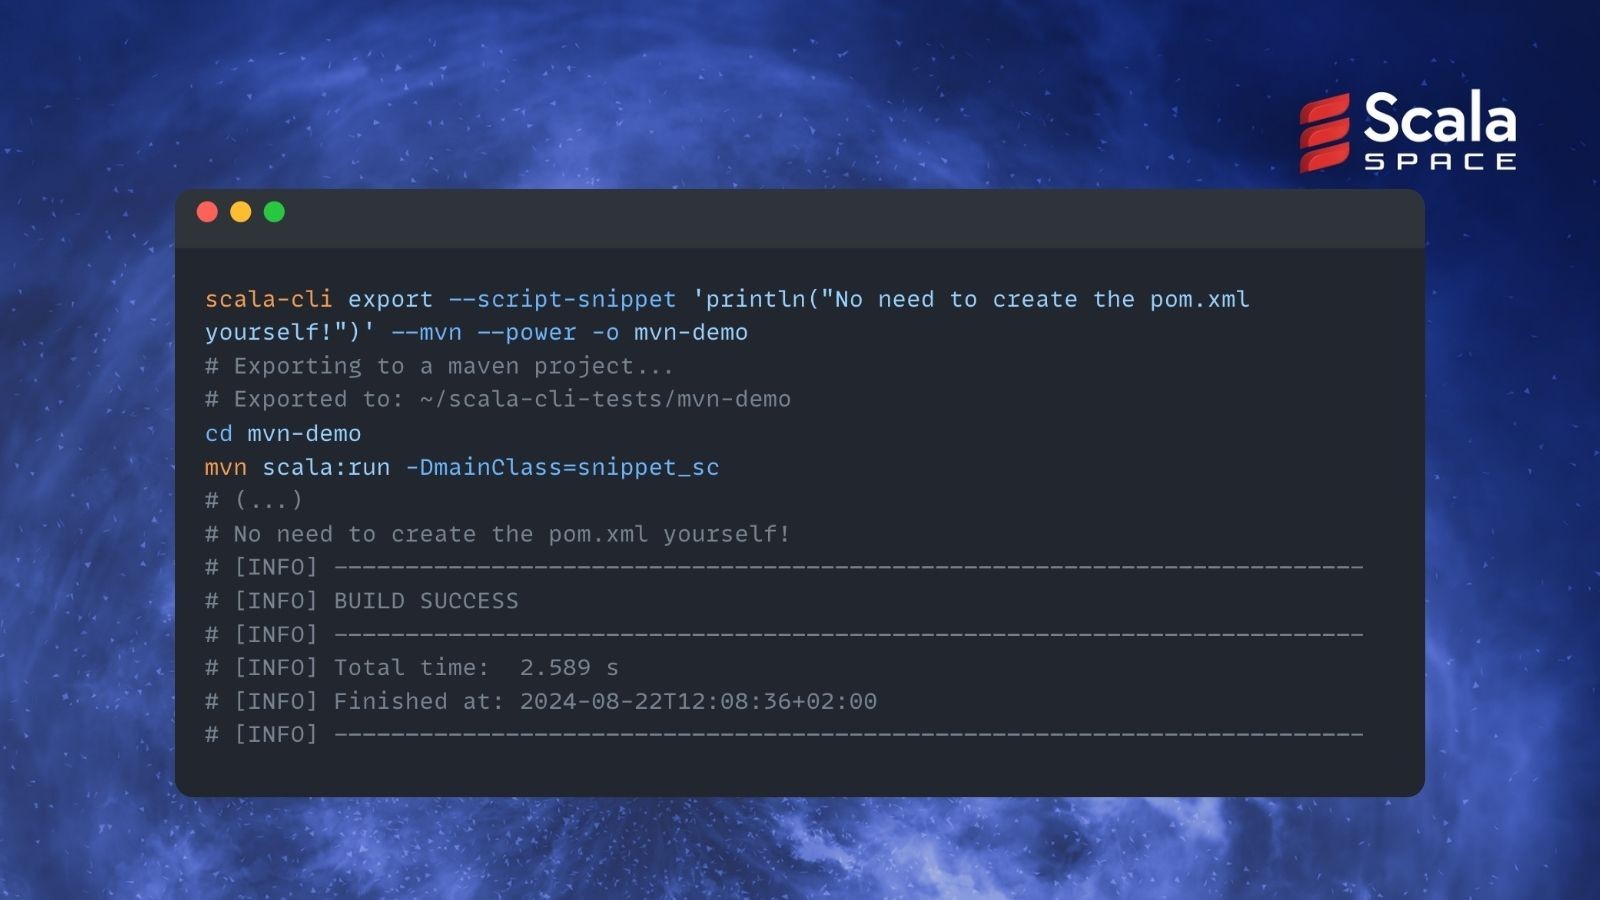The width and height of the screenshot is (1600, 900).
Task: Click the "BUILD SUCCESS" line
Action: [x=426, y=600]
